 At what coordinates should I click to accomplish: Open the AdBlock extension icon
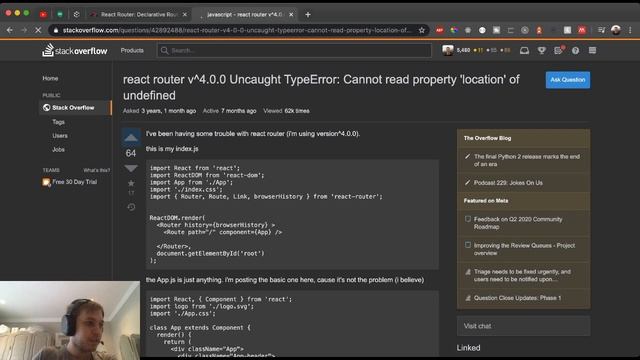point(440,30)
